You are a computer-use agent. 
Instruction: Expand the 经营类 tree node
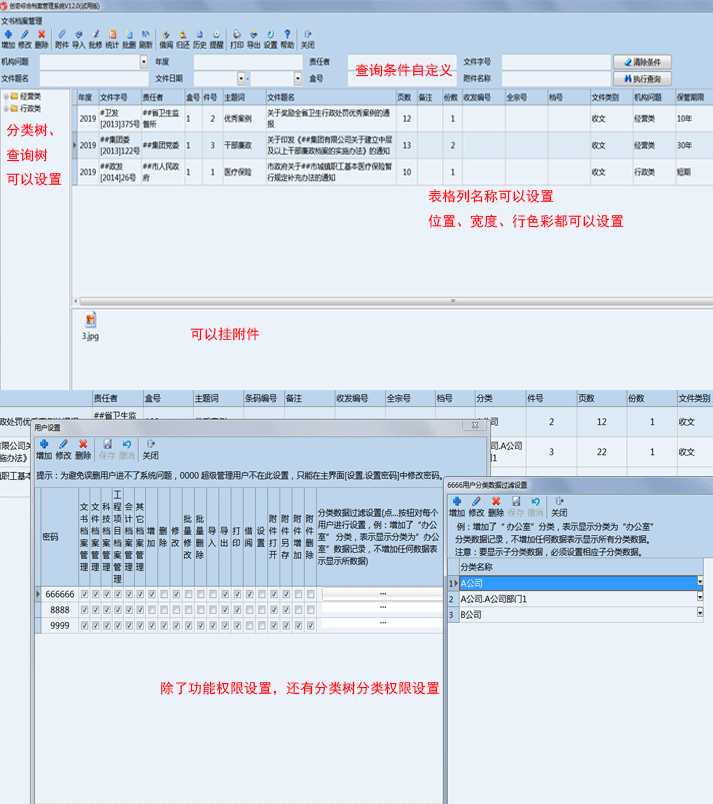[x=6, y=96]
